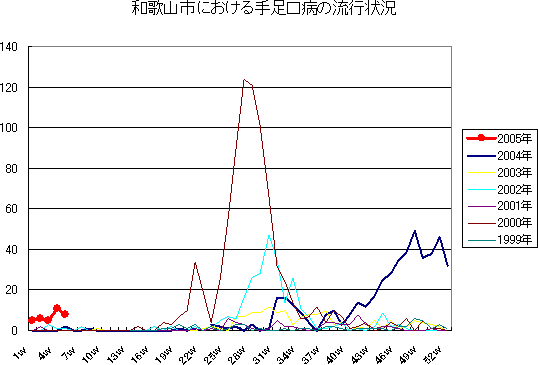Click the highest red 2005 marker
Screen dimensions: 538x365
click(57, 308)
